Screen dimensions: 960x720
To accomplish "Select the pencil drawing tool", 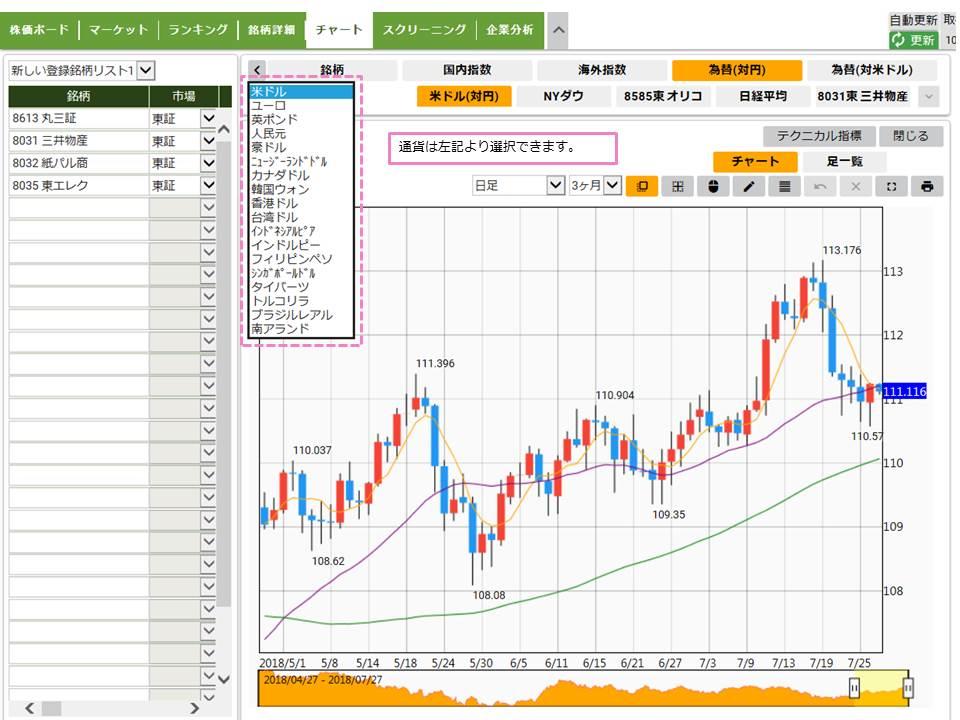I will (x=748, y=186).
